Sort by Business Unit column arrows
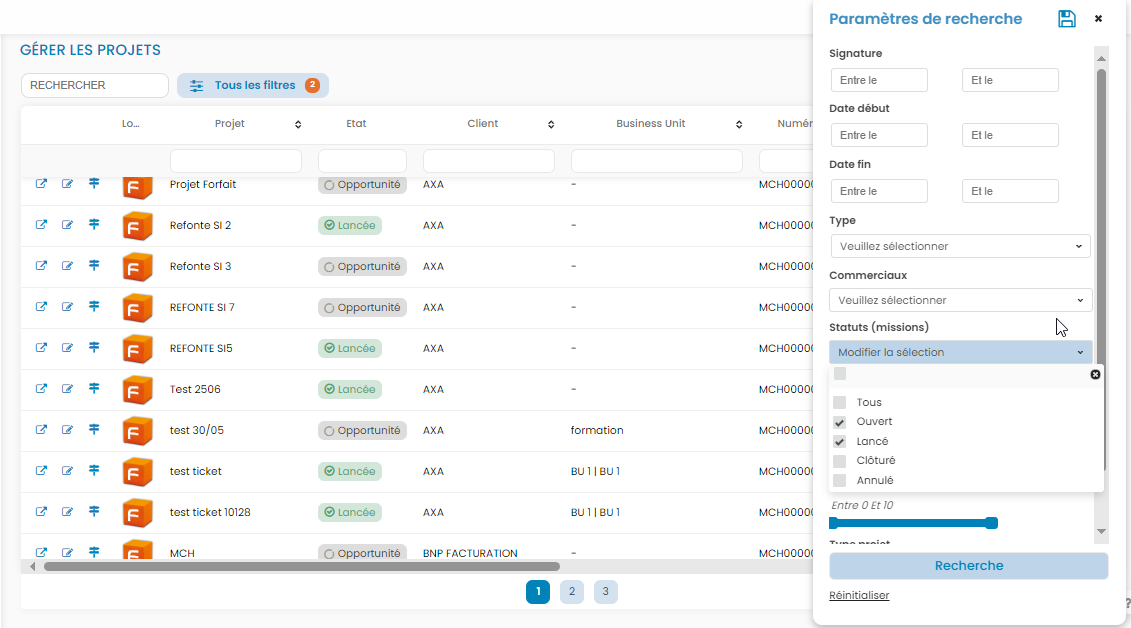Image resolution: width=1131 pixels, height=628 pixels. pyautogui.click(x=739, y=125)
